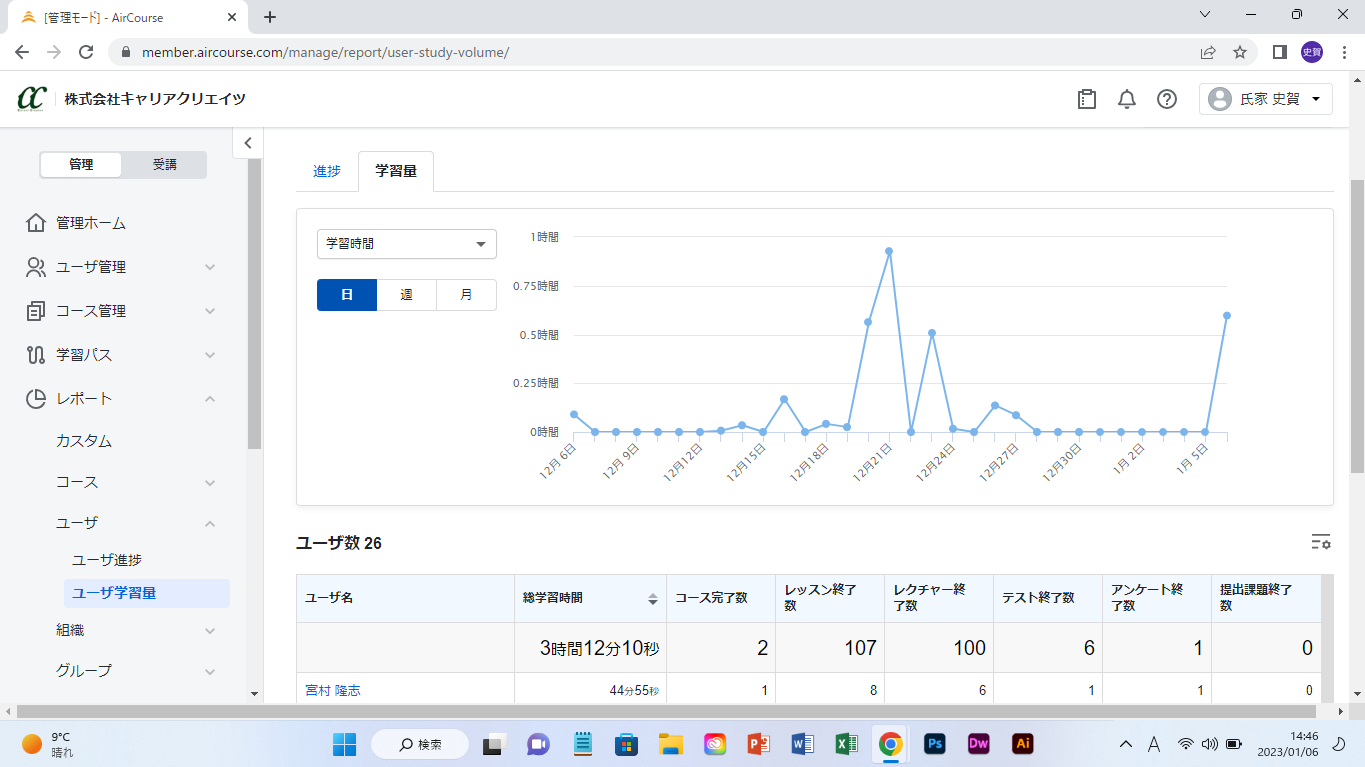The height and width of the screenshot is (767, 1365).
Task: Open the help question mark icon
Action: click(1167, 99)
